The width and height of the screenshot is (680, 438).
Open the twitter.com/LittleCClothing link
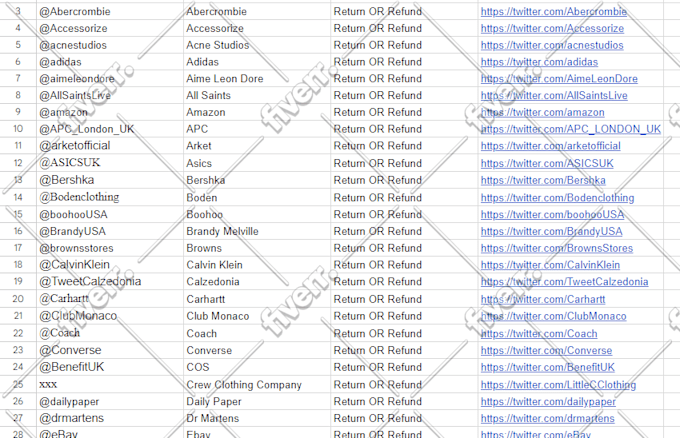tap(558, 385)
